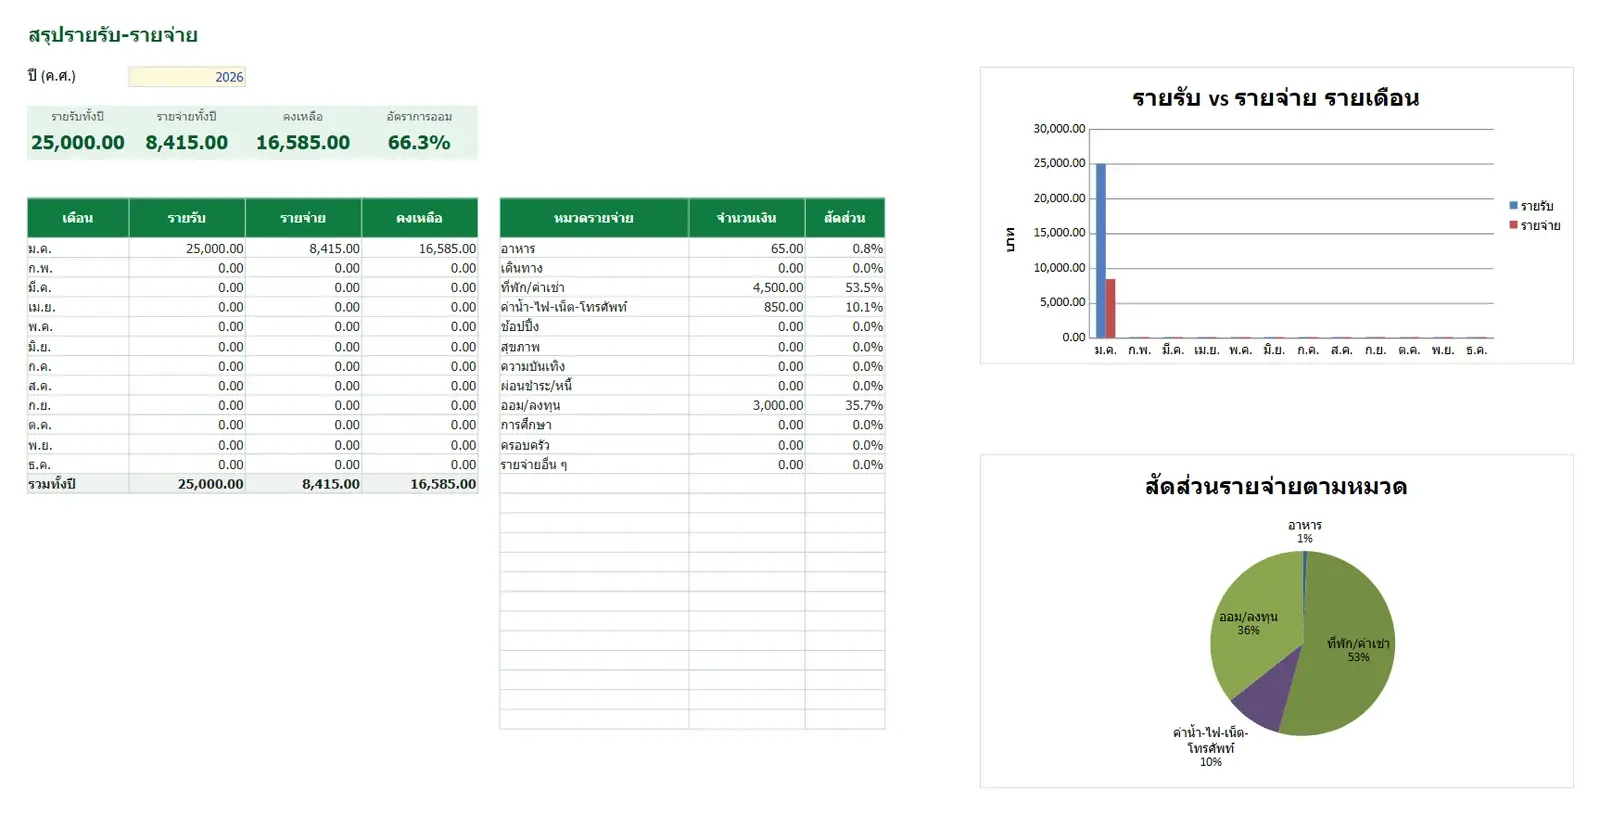1600x815 pixels.
Task: Click the รายจ่ายอื่น ๆ category cell
Action: click(x=594, y=464)
